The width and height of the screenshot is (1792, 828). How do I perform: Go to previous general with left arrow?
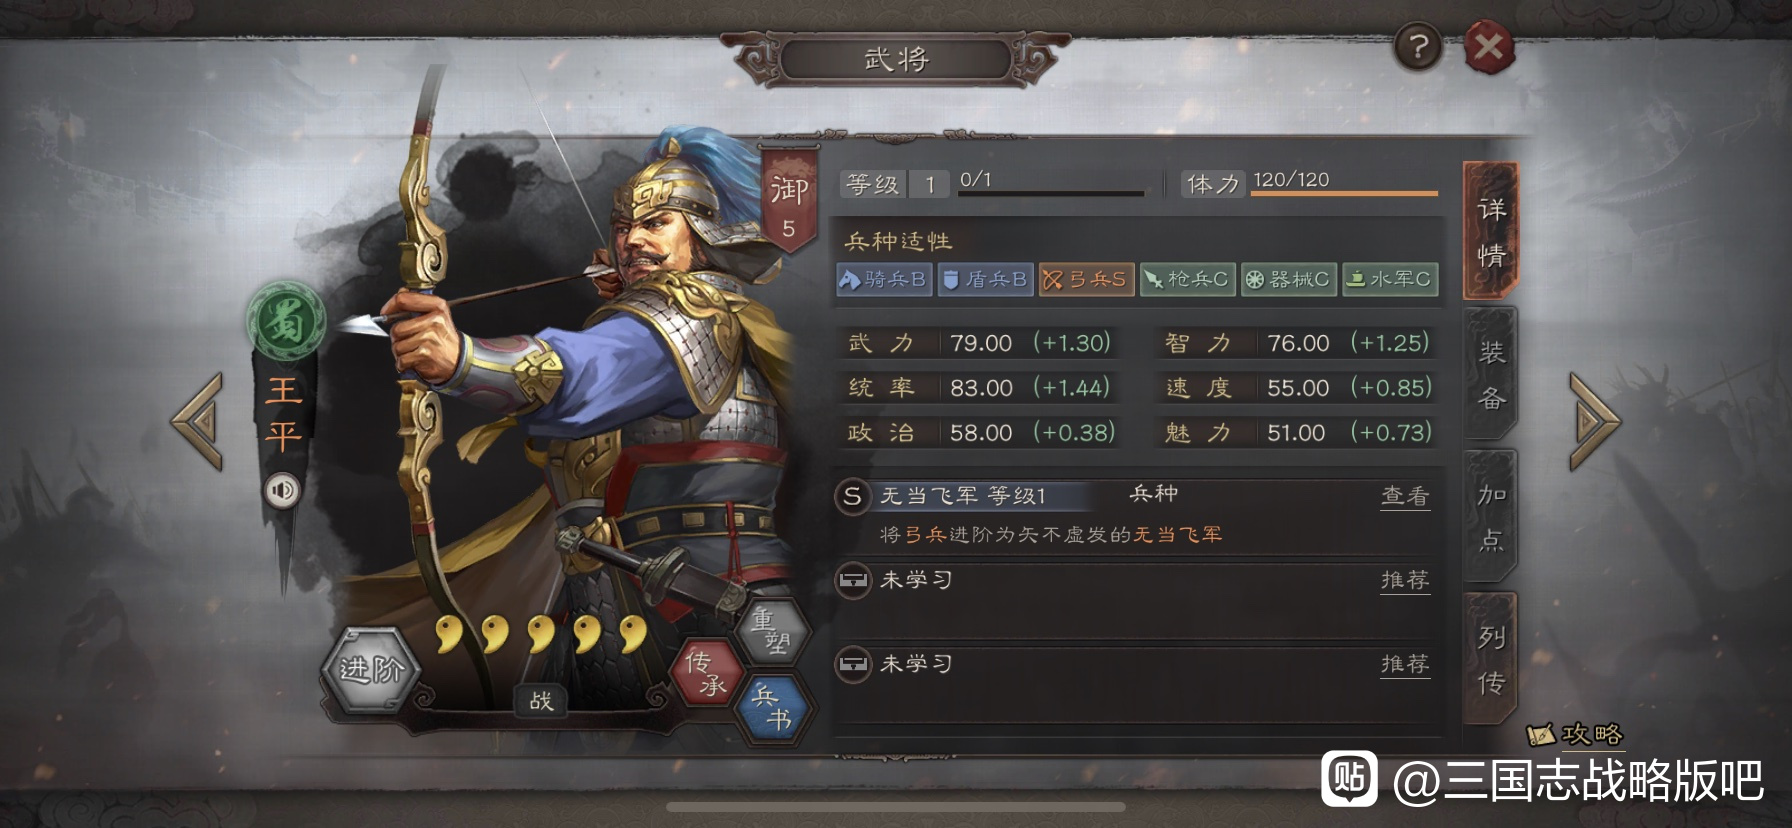(x=197, y=421)
